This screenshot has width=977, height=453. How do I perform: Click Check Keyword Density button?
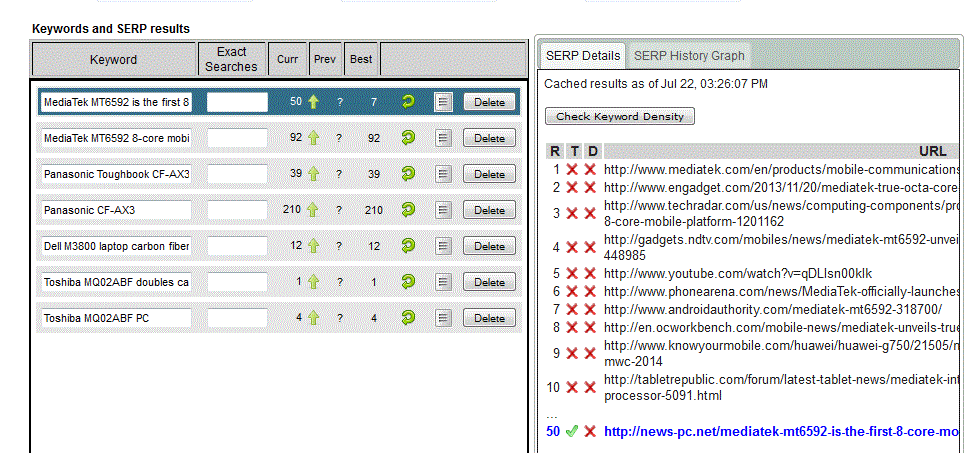click(619, 116)
